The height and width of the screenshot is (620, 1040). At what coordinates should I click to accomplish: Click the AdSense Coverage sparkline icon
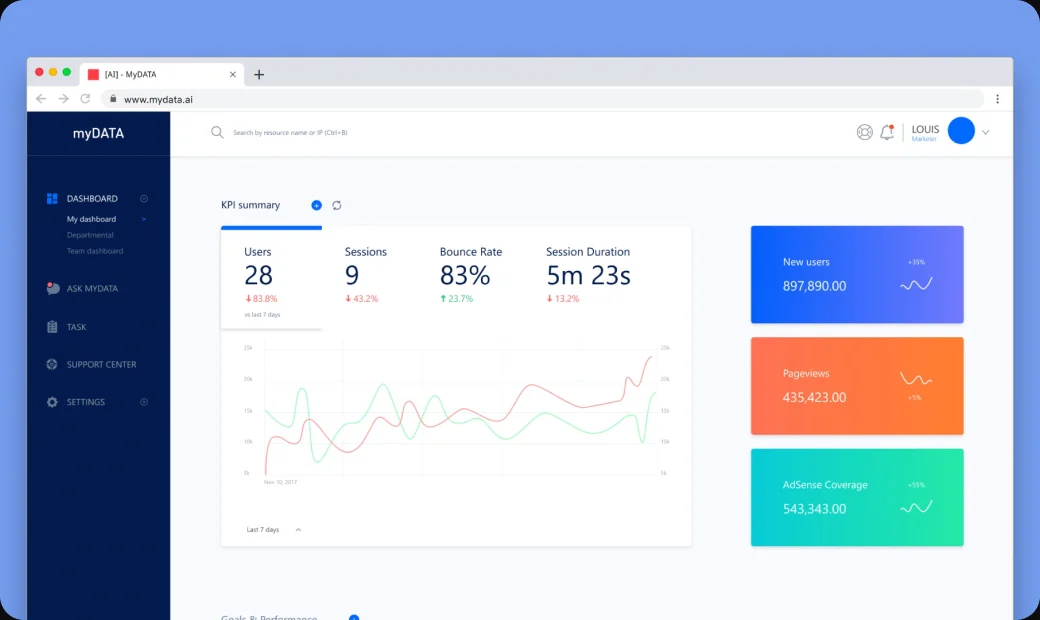tap(916, 507)
